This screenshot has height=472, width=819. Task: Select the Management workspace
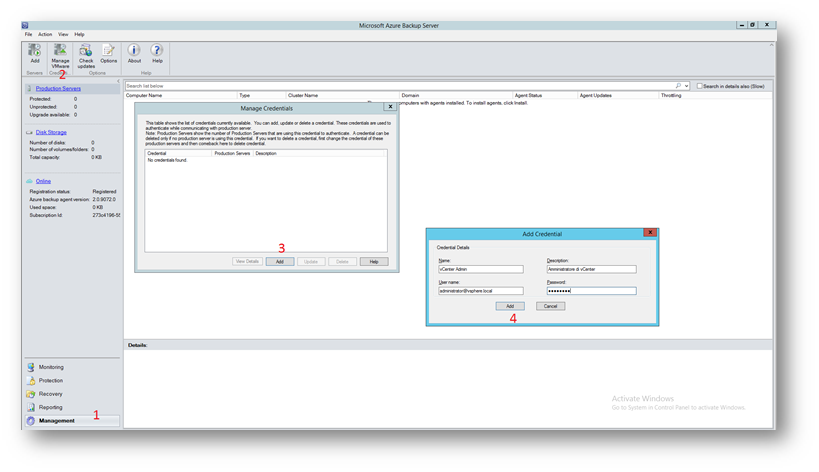coord(72,421)
